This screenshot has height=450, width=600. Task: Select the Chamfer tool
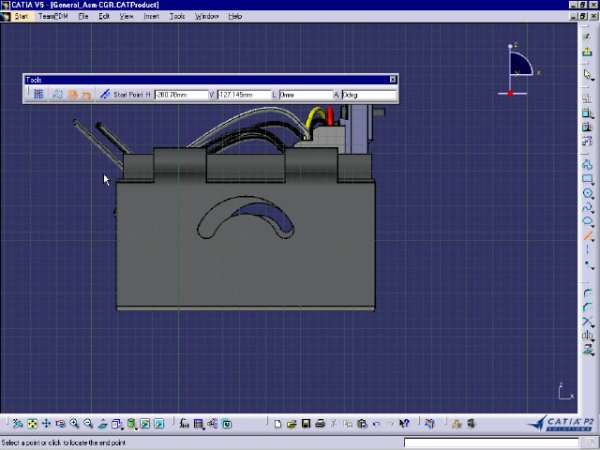click(x=587, y=307)
